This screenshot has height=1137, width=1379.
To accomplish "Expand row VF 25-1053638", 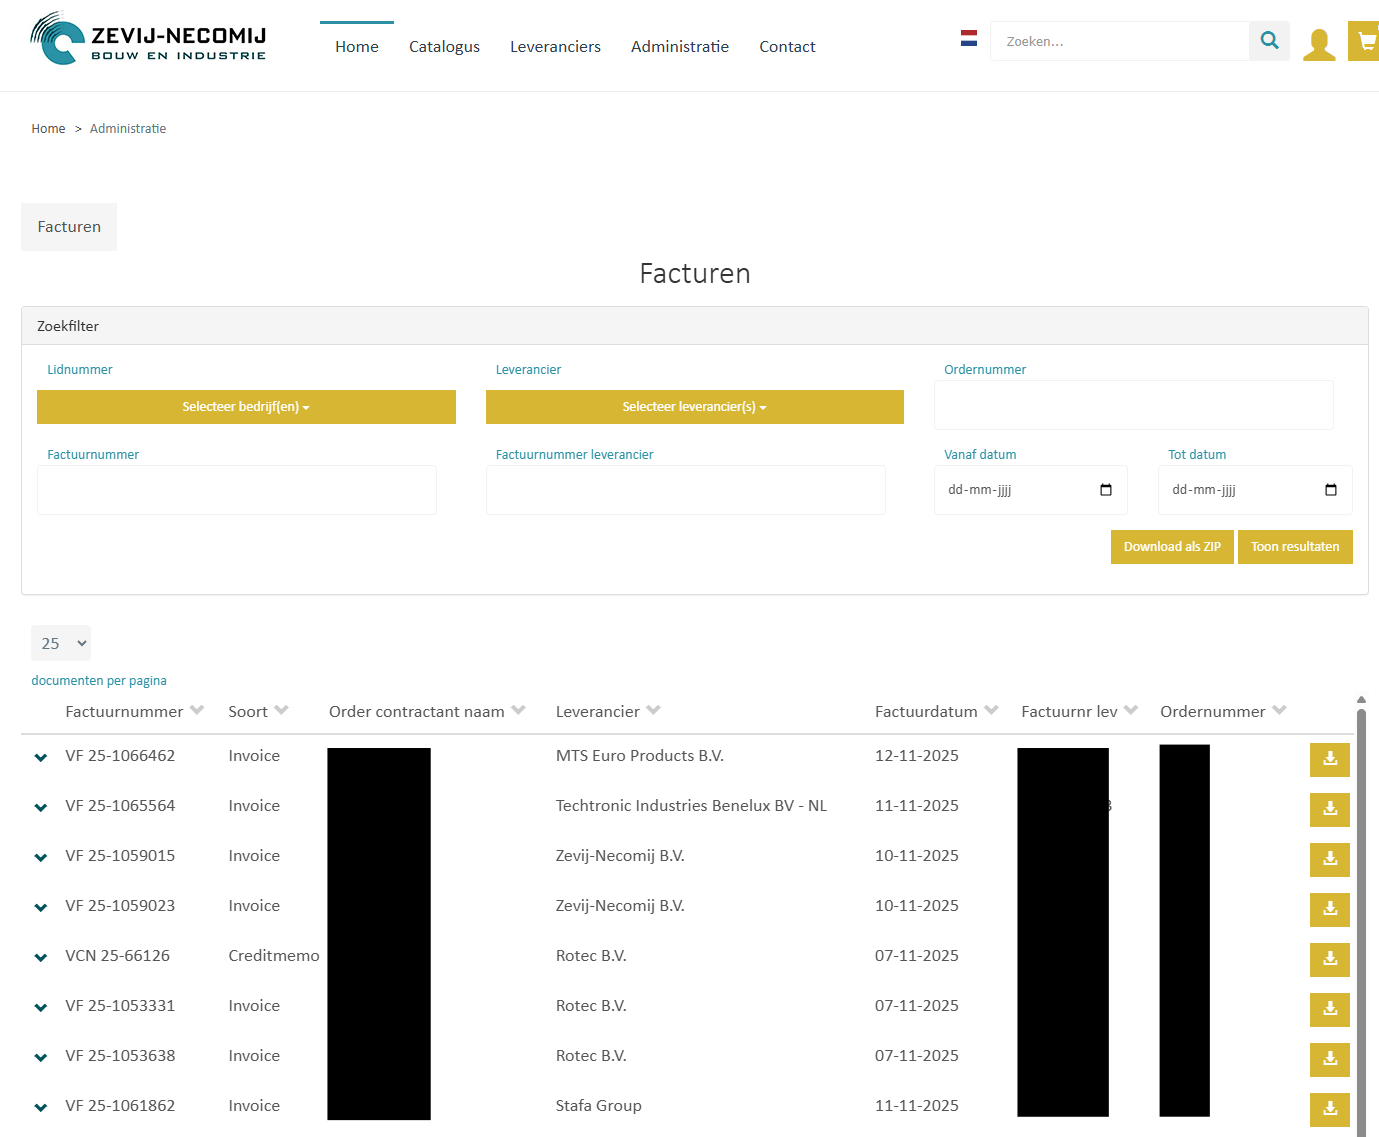I will coord(41,1058).
